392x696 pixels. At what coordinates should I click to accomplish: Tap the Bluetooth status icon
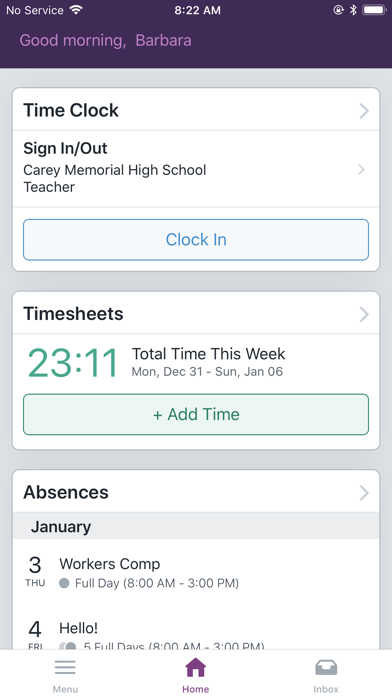pos(353,10)
